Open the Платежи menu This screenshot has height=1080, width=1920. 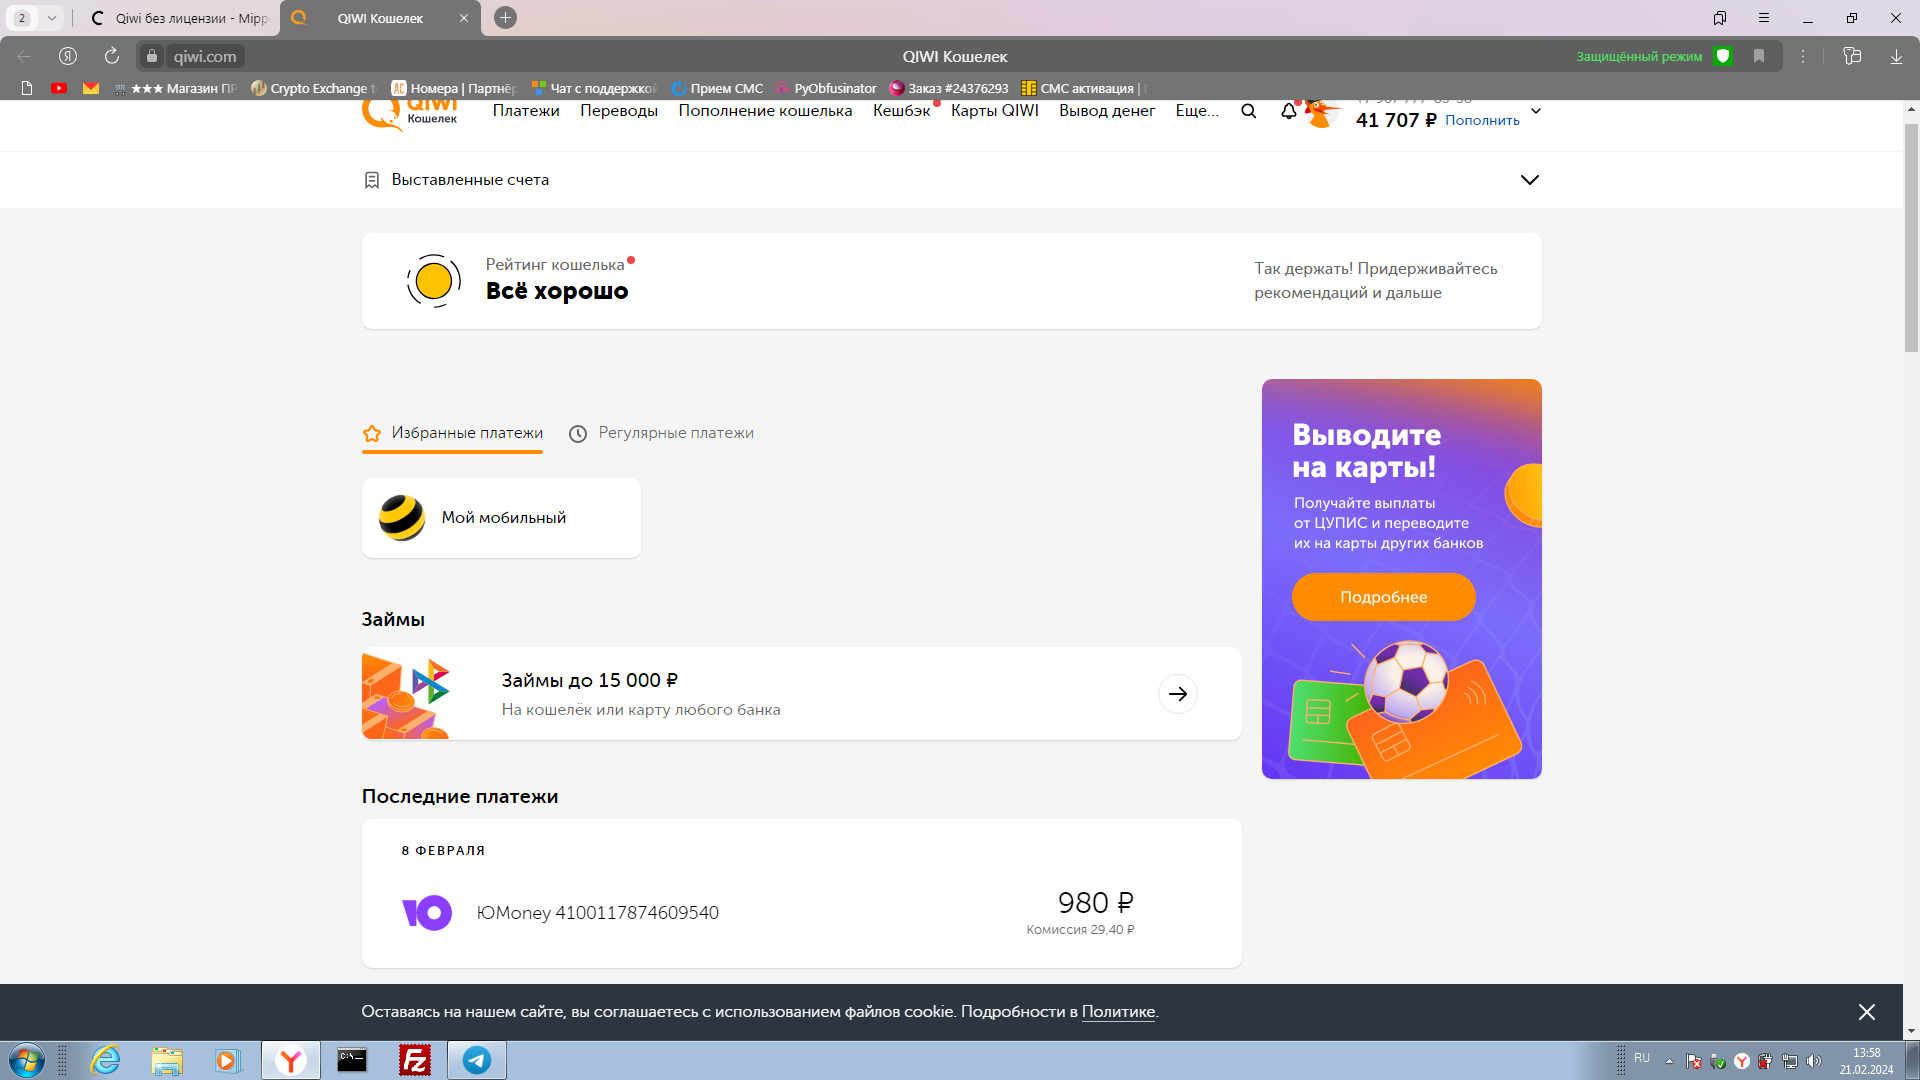pyautogui.click(x=526, y=111)
